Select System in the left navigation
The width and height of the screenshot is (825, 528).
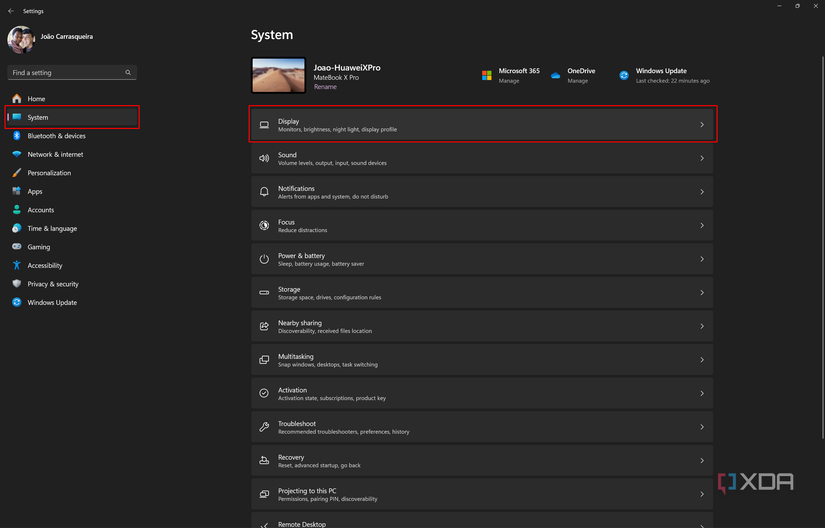(72, 117)
